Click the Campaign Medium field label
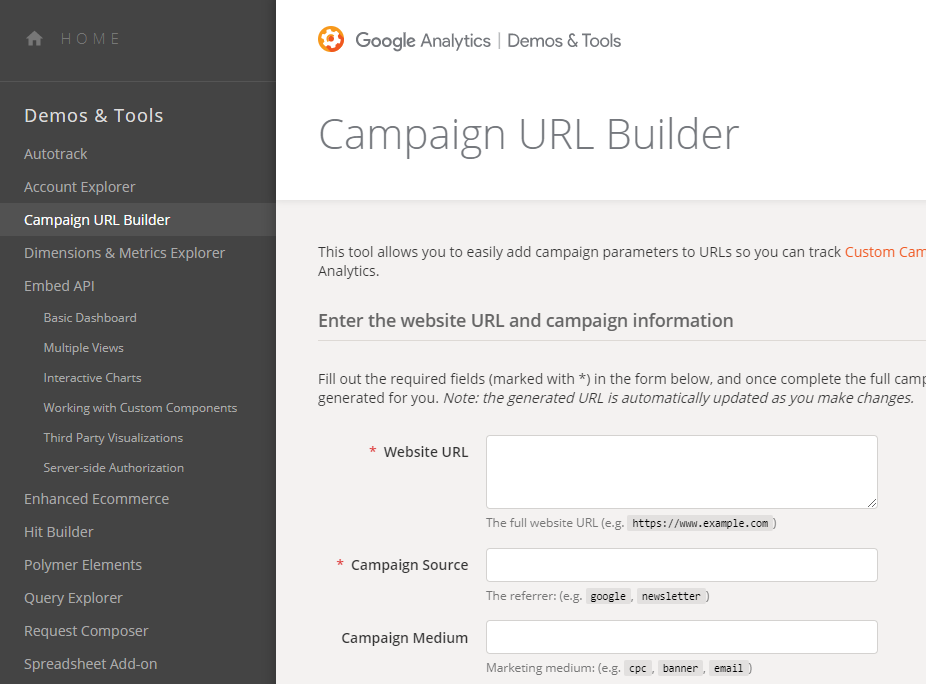Screen dimensions: 926x684 tap(405, 638)
